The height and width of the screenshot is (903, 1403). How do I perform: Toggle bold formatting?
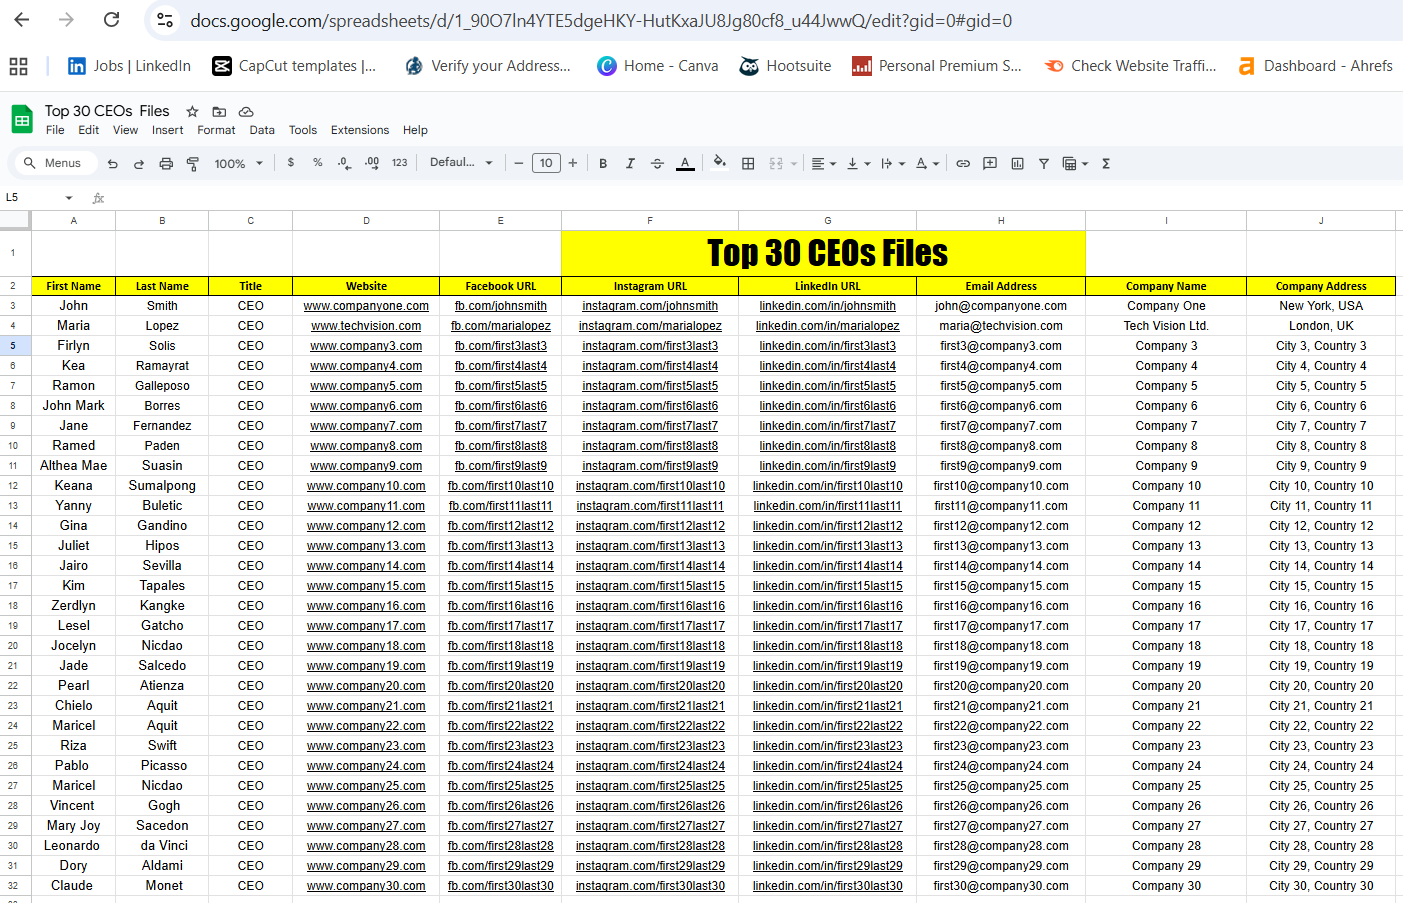click(603, 163)
